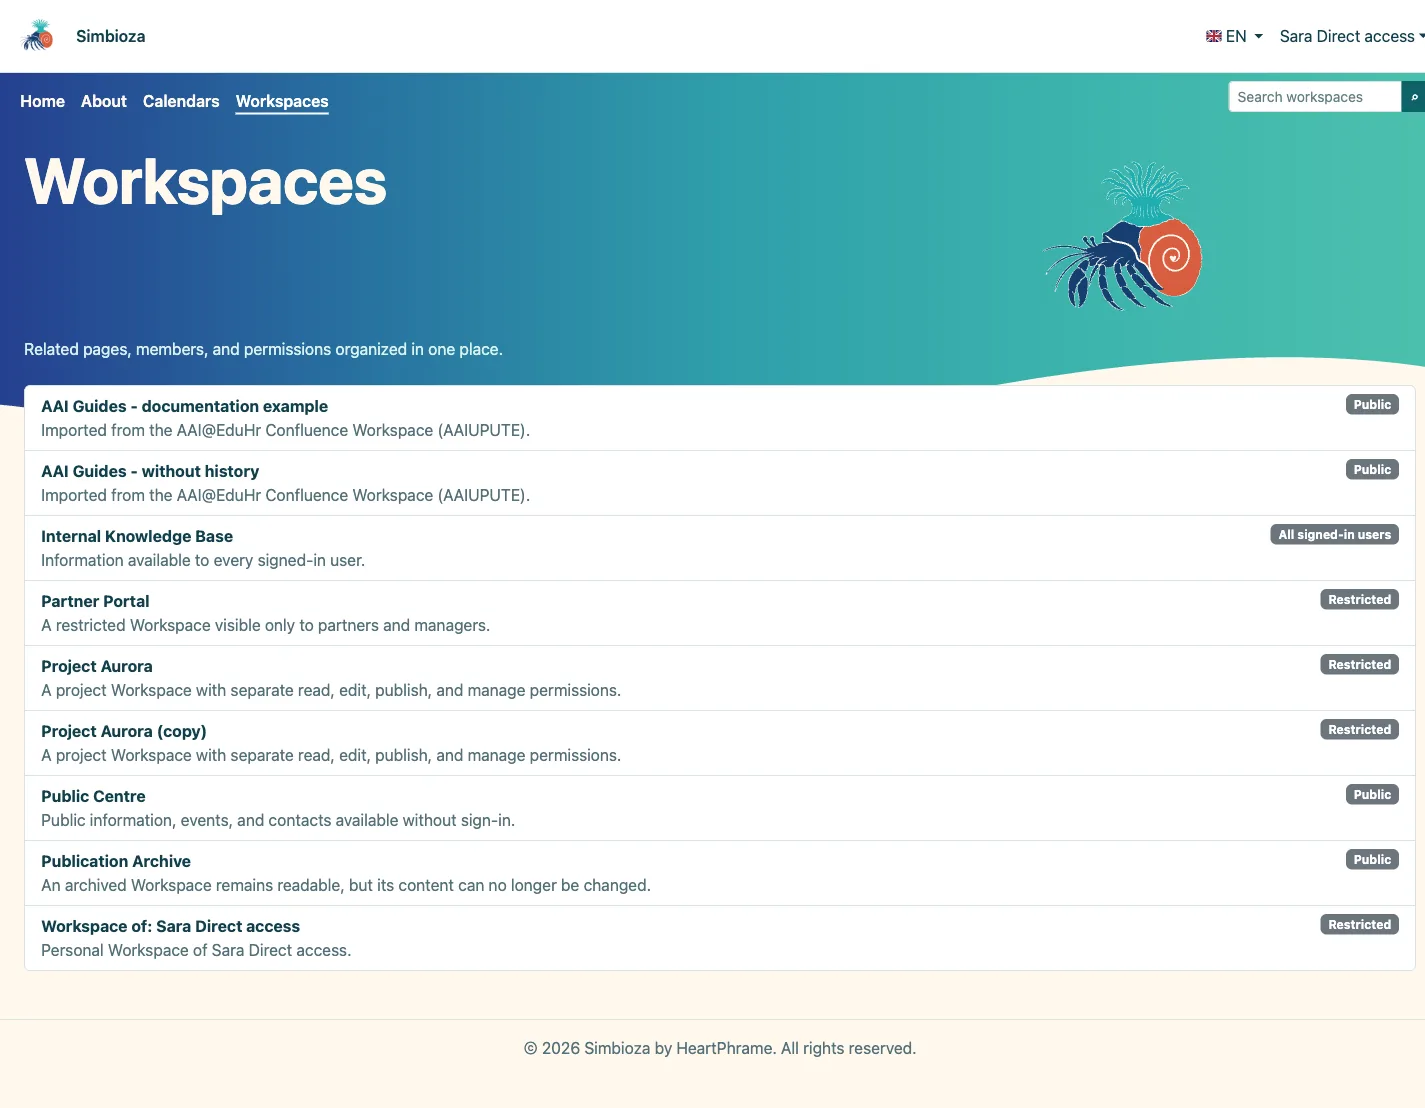Click the search magnifier button
Image resolution: width=1425 pixels, height=1108 pixels.
[1414, 97]
